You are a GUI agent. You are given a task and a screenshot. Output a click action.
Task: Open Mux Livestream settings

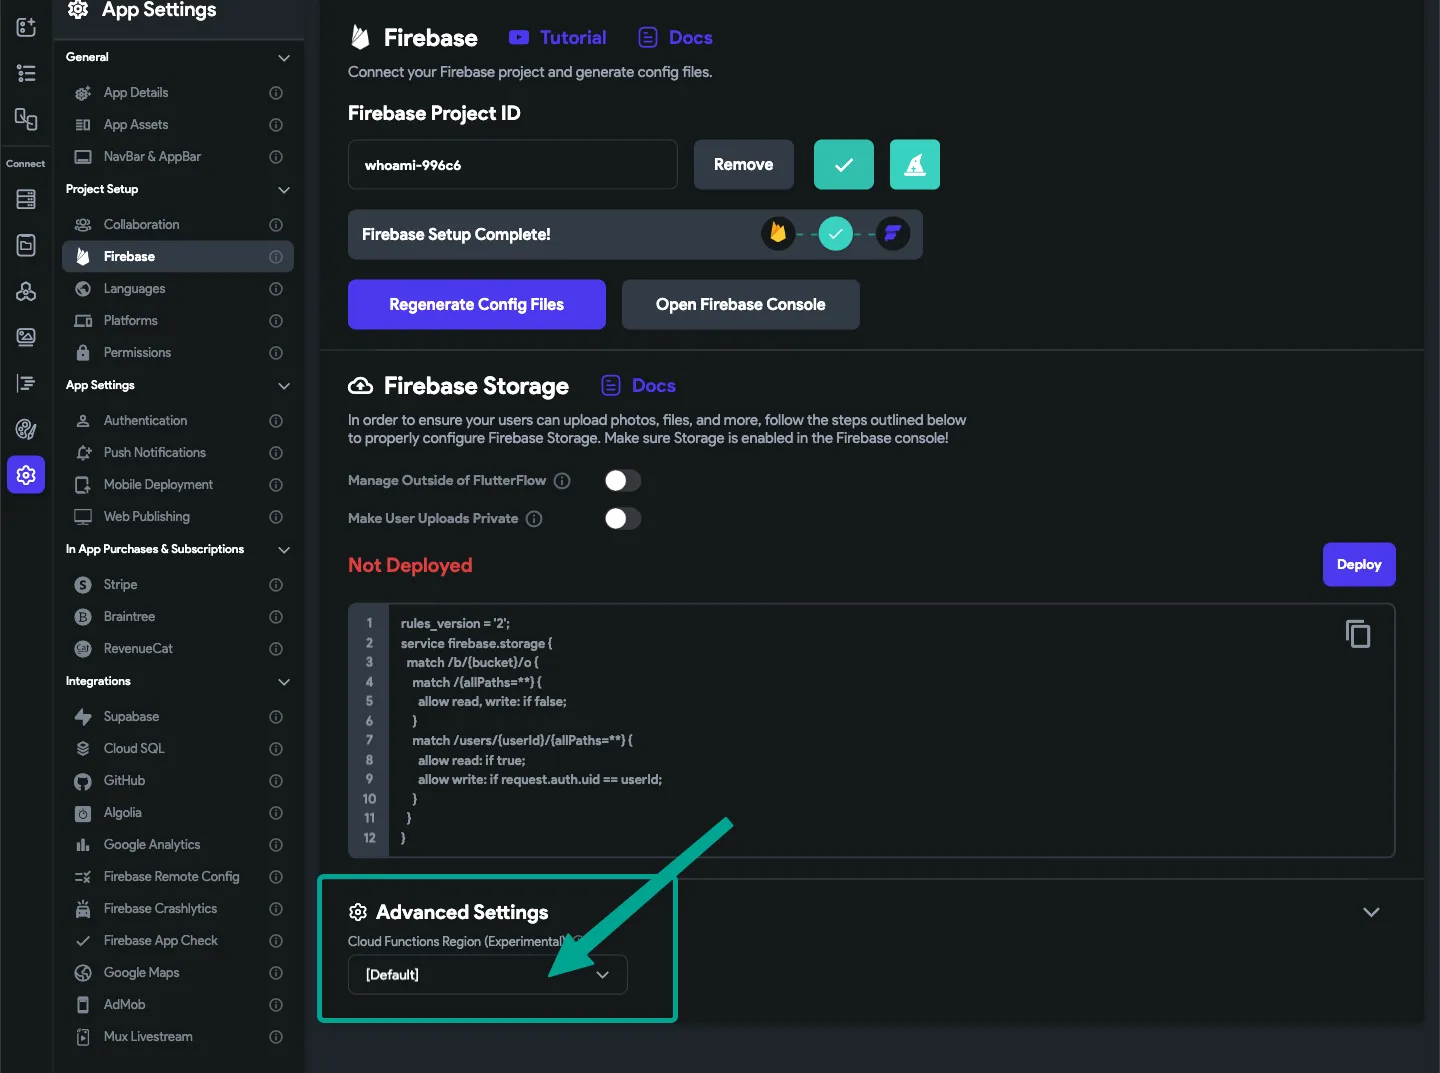point(178,1037)
